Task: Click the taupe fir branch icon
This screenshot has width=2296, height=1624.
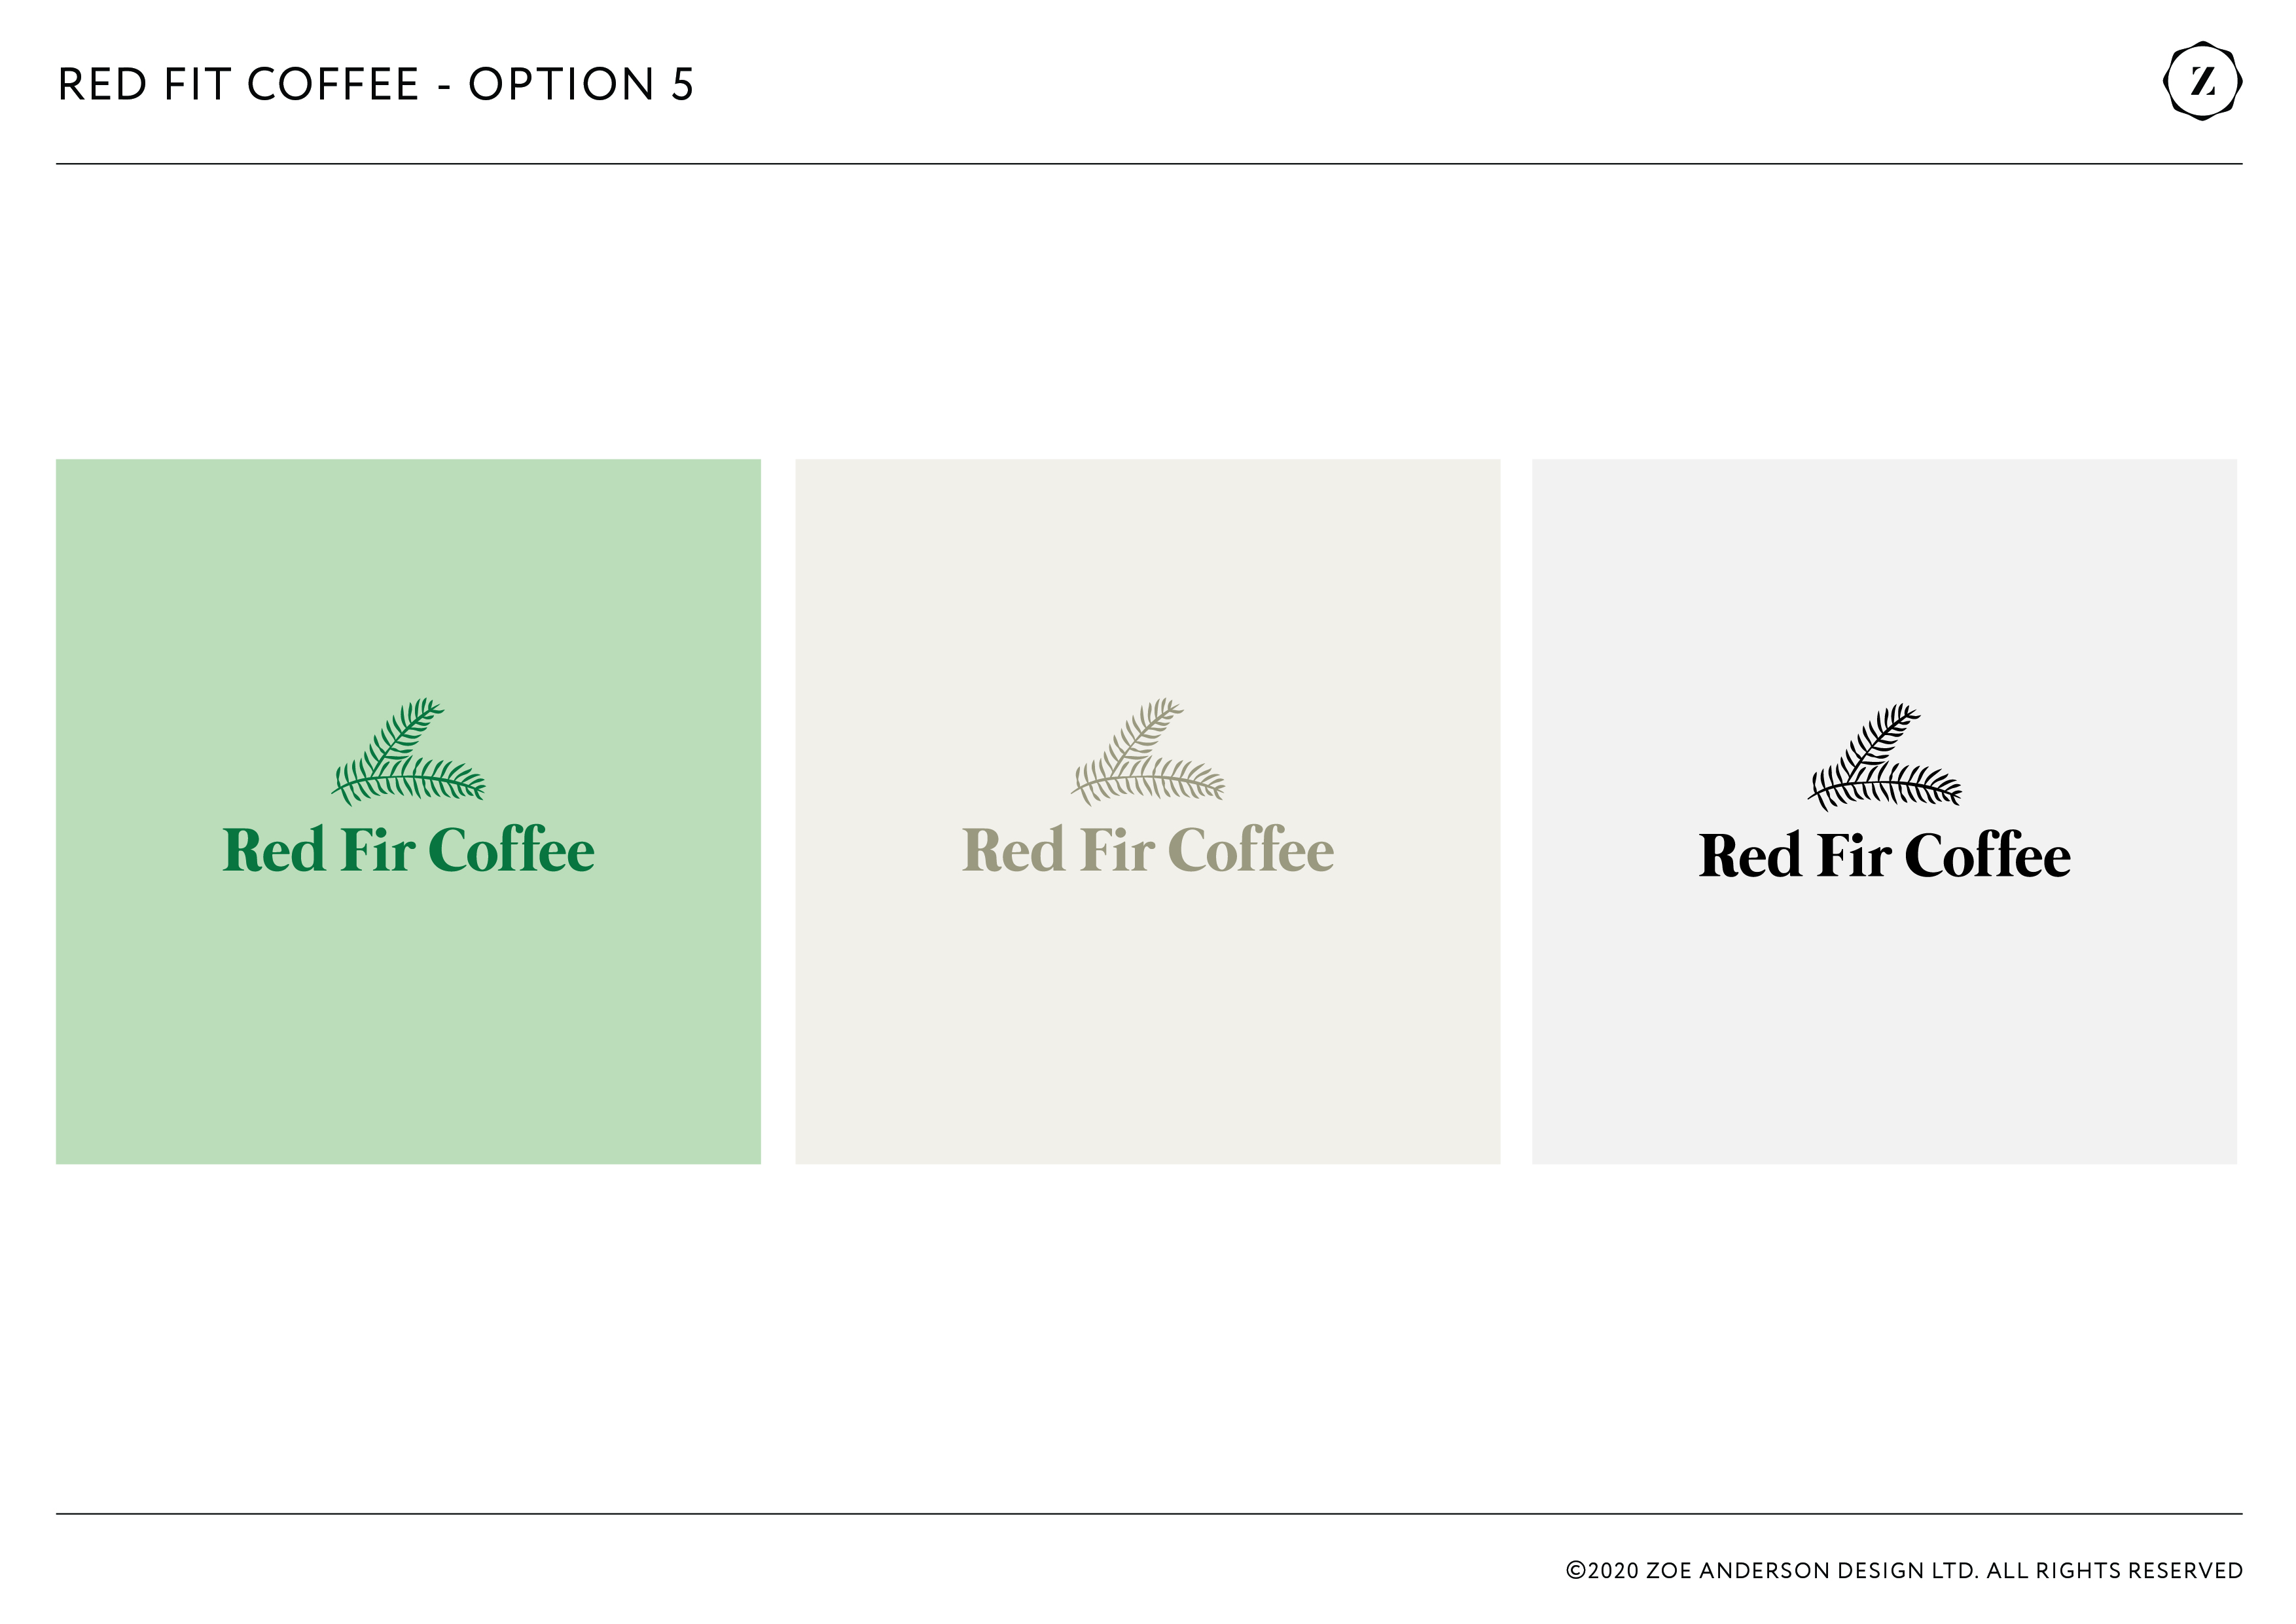Action: (x=1147, y=752)
